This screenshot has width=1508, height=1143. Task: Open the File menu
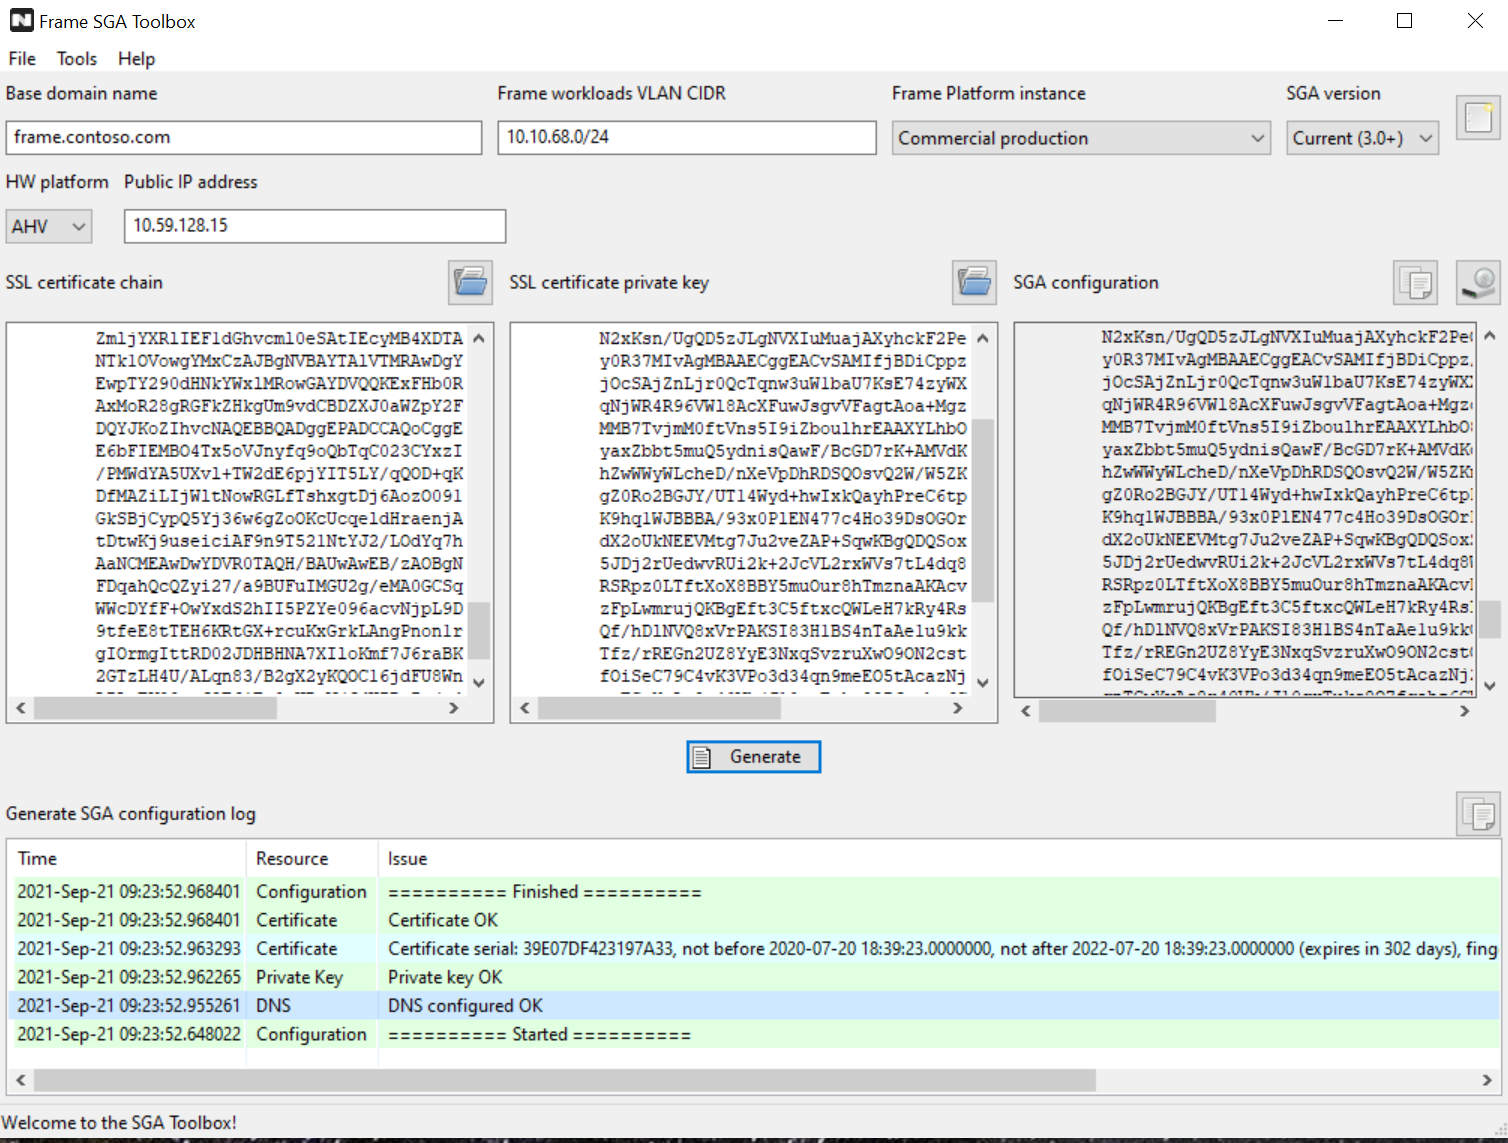(x=21, y=59)
